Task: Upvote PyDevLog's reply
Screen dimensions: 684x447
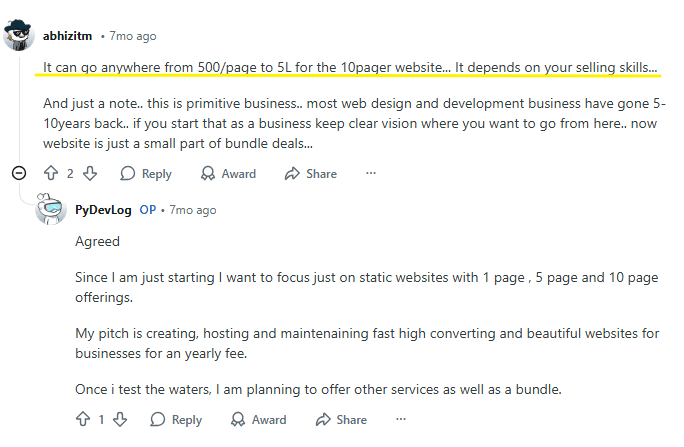Action: 83,420
